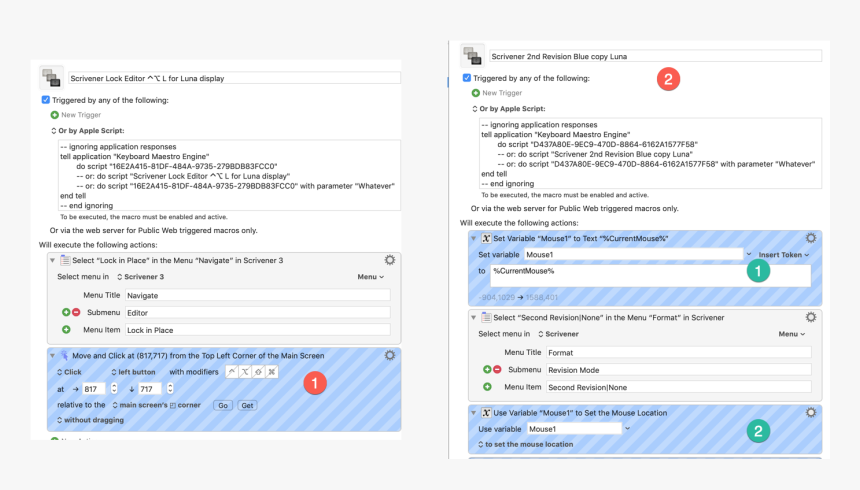Image resolution: width=860 pixels, height=490 pixels.
Task: Collapse the Move and Click action
Action: [x=53, y=356]
